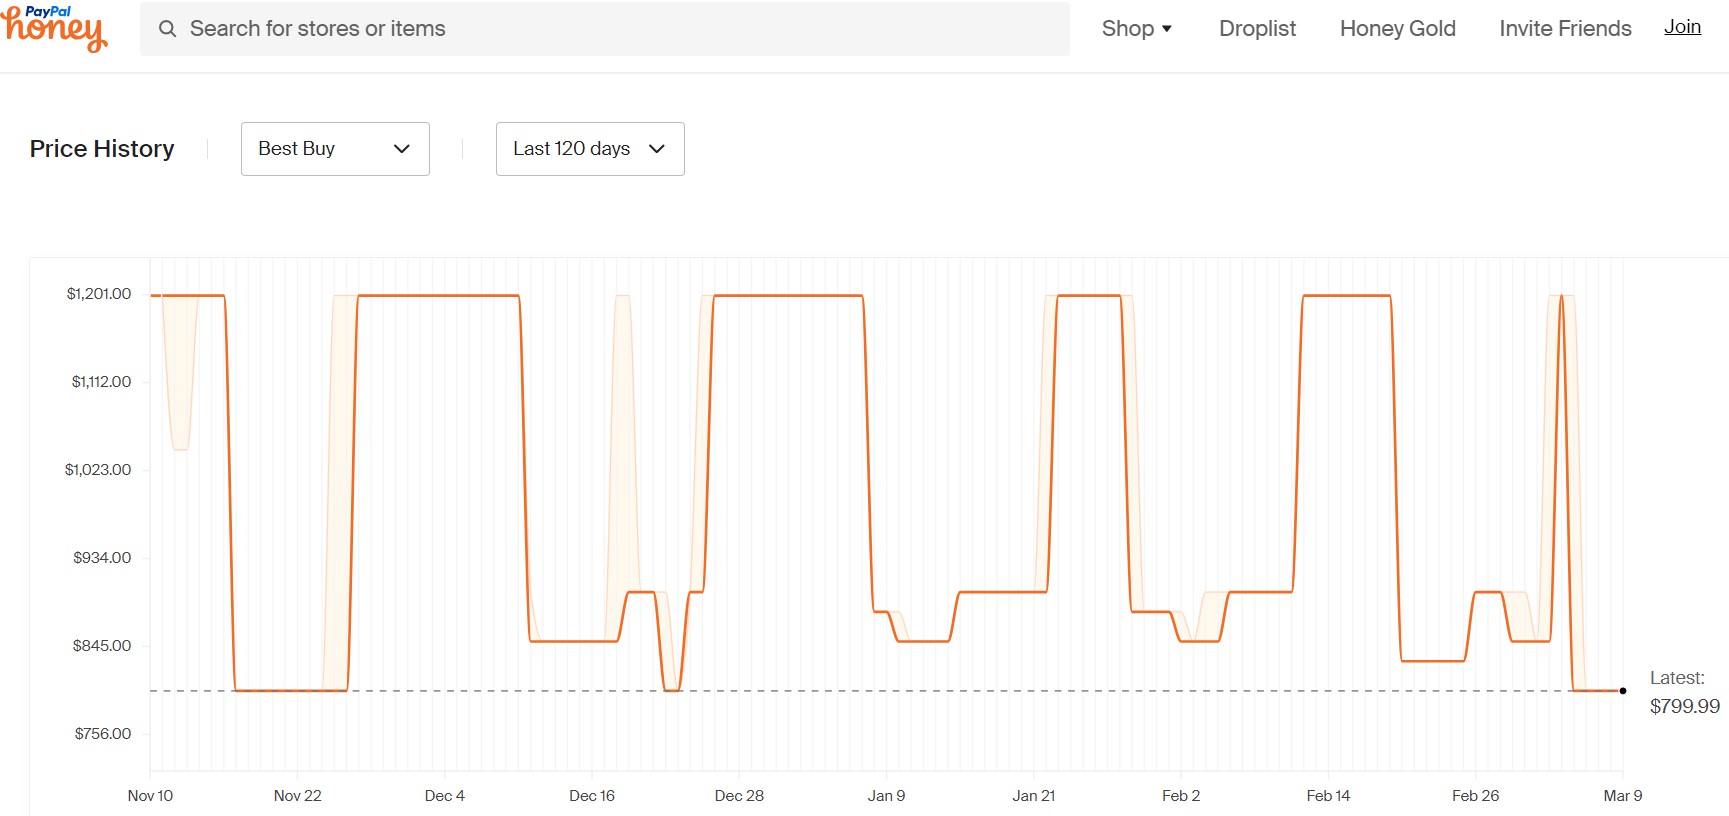The height and width of the screenshot is (816, 1729).
Task: Click the $756.00 axis label
Action: pyautogui.click(x=103, y=734)
